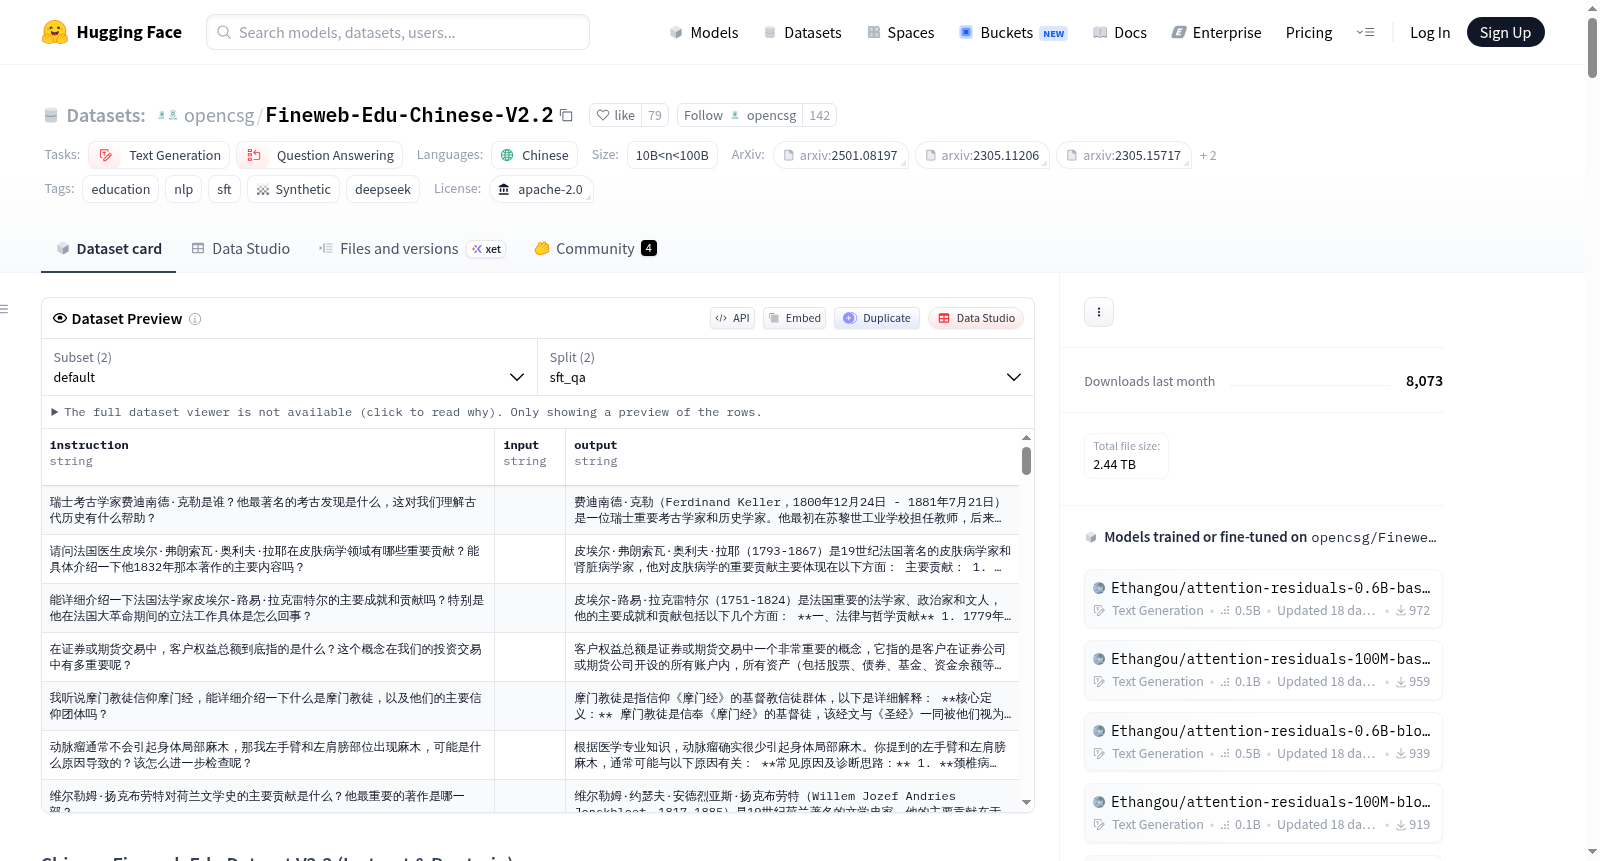Copy dataset name with the copy icon
1600x861 pixels.
tap(566, 115)
